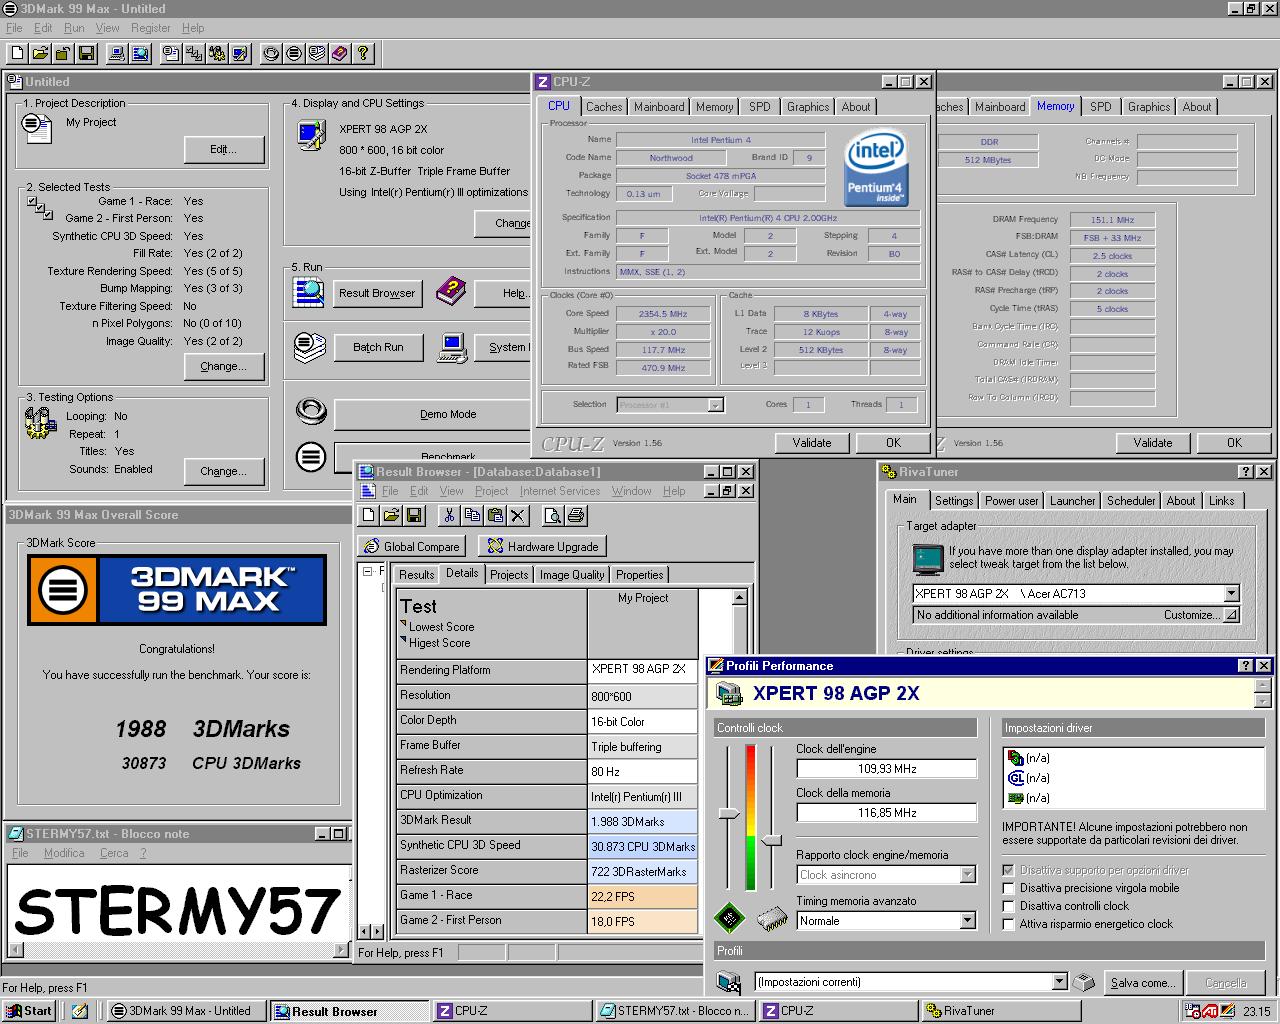
Task: Expand the Customize... arrow in RivaTuner
Action: pos(1231,615)
